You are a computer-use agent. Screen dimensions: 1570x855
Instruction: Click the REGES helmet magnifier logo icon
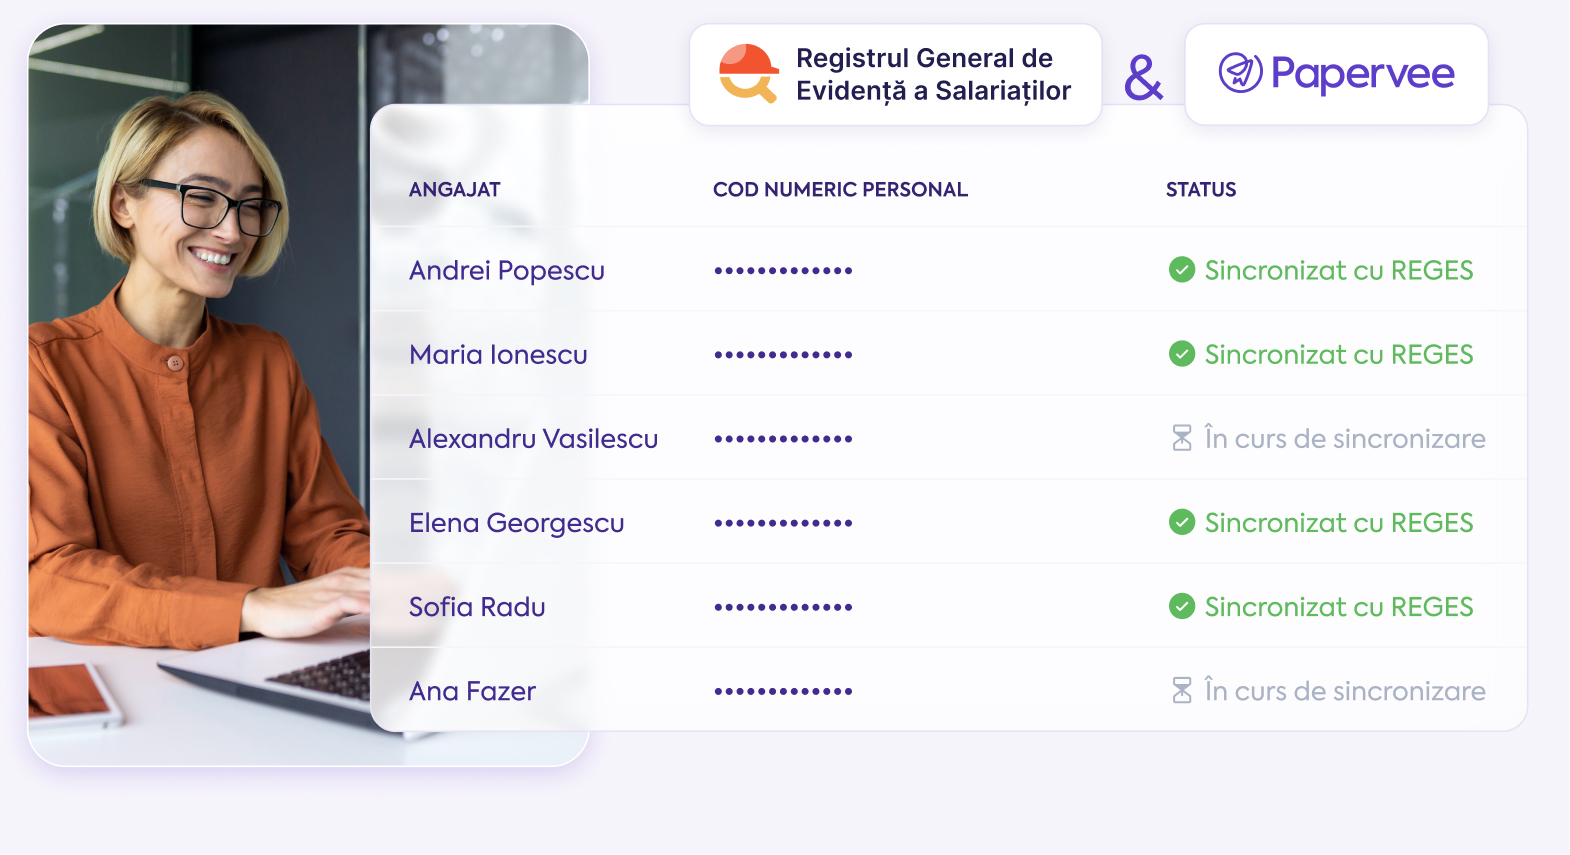pos(748,74)
